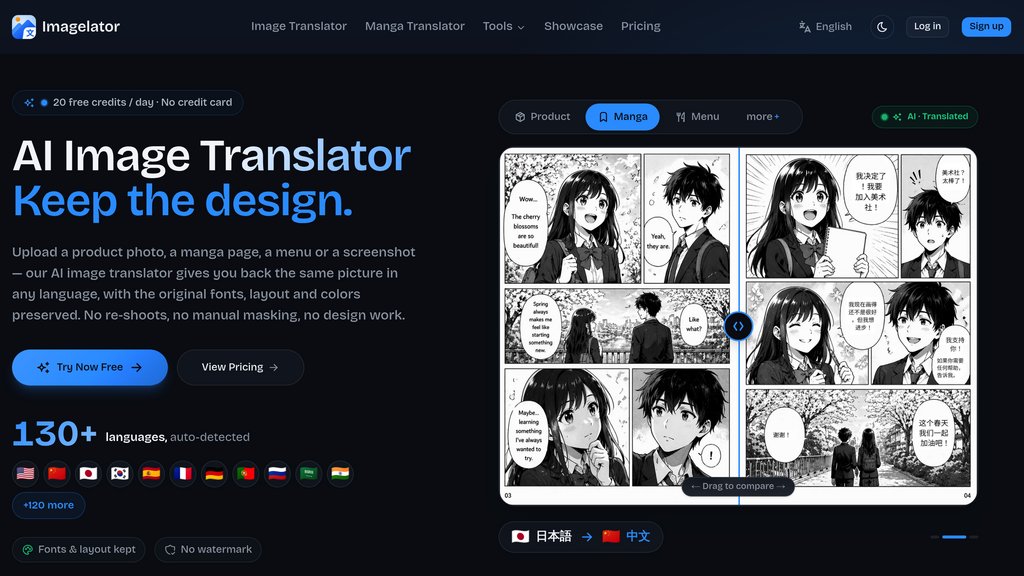
Task: Go to the Manga Translator page
Action: (415, 26)
